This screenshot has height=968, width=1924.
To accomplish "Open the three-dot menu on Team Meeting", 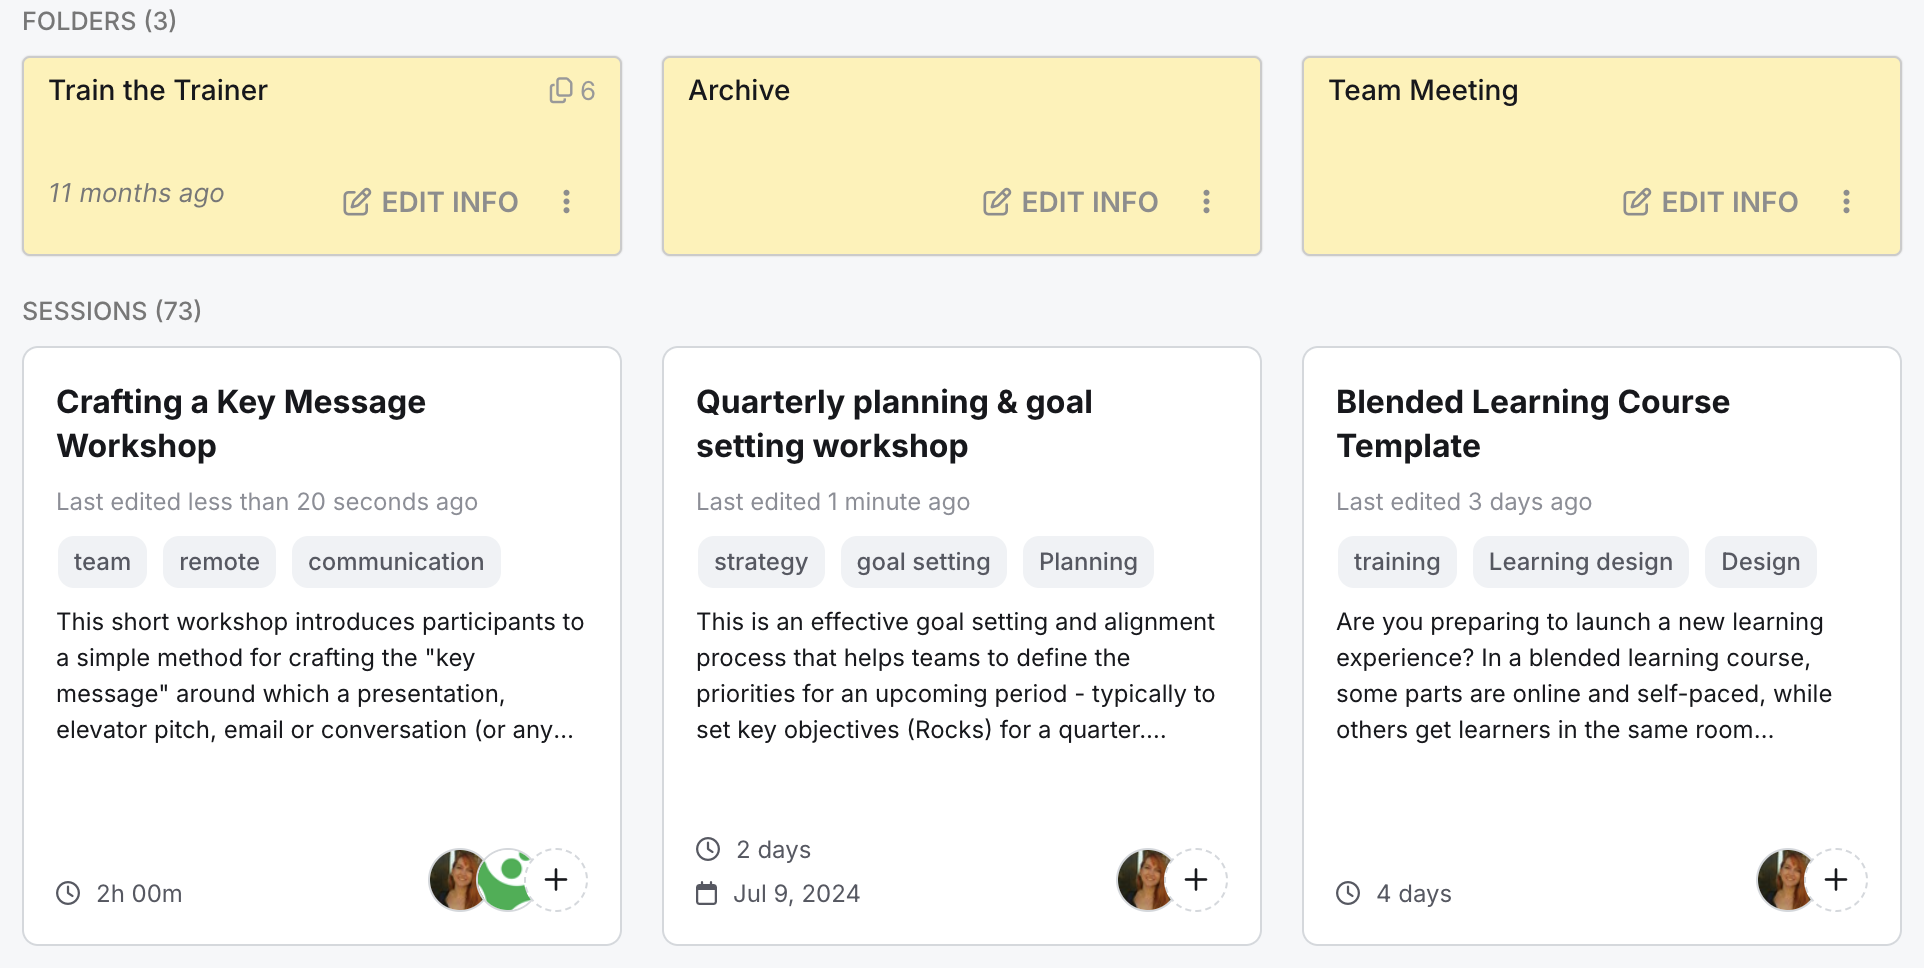I will click(x=1846, y=201).
